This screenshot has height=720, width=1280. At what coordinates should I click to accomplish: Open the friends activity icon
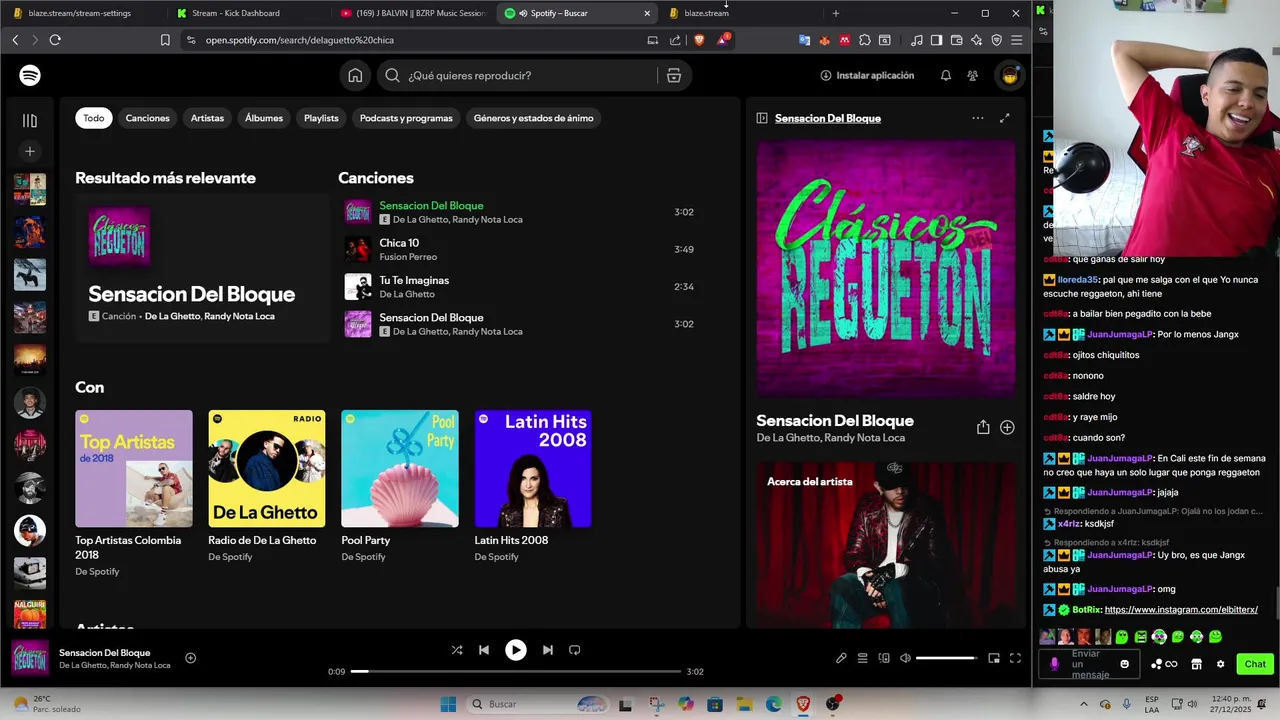point(972,75)
